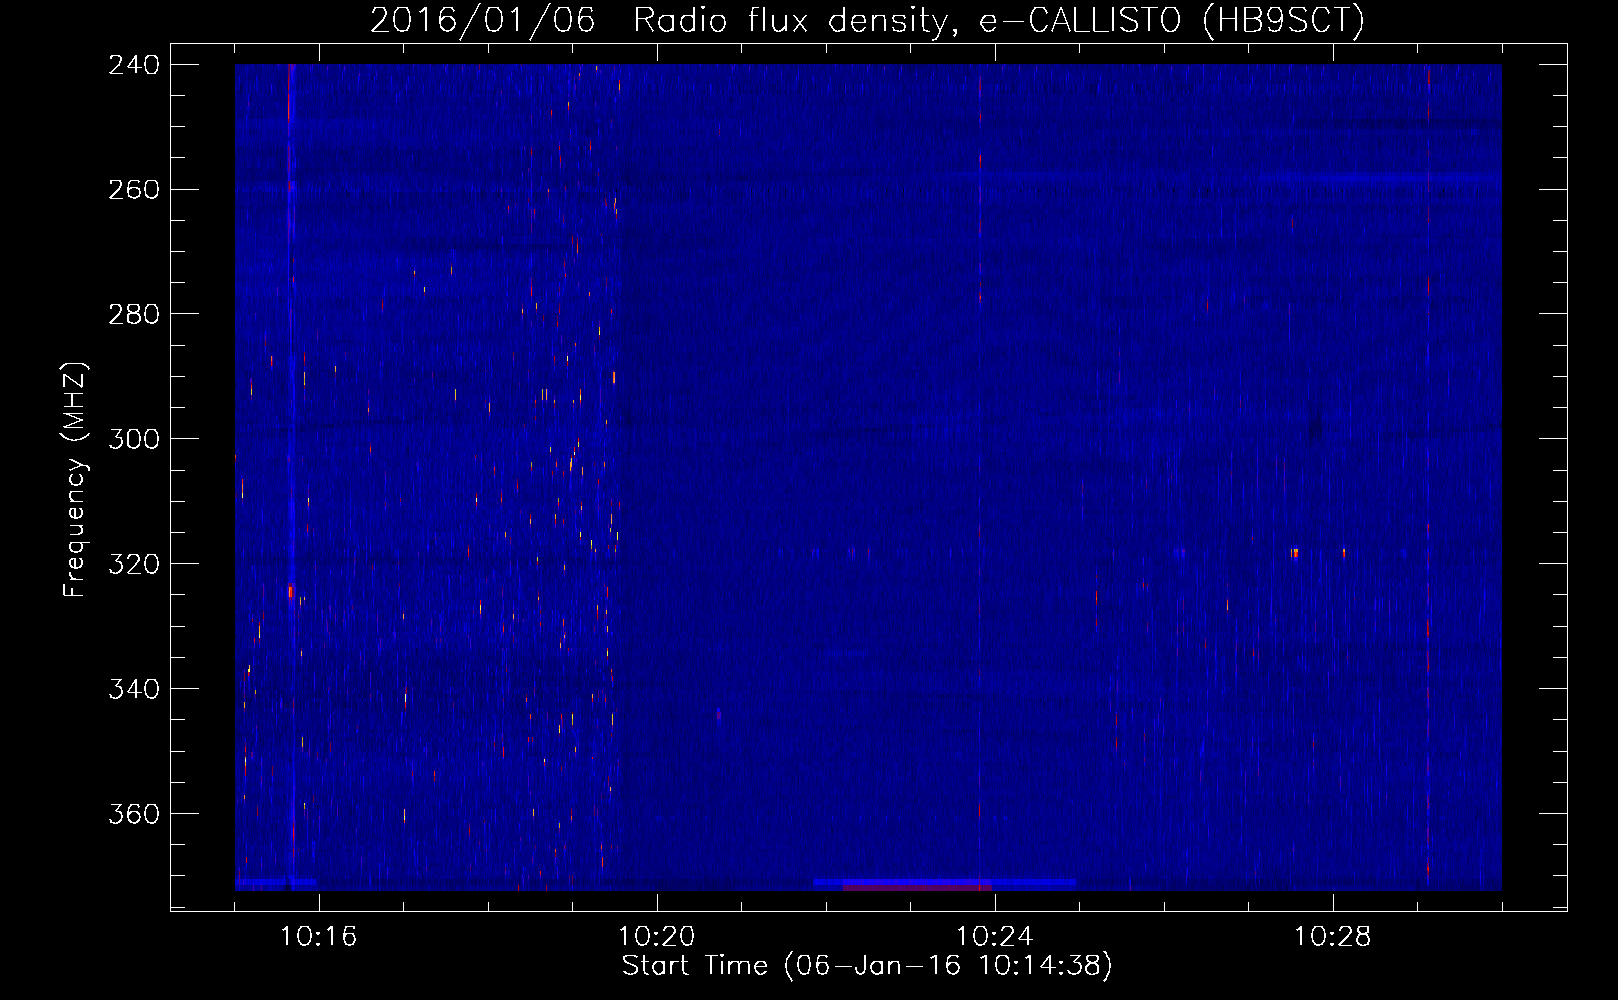The height and width of the screenshot is (1000, 1618).
Task: Click the 10:28 time tick label
Action: pos(1333,937)
